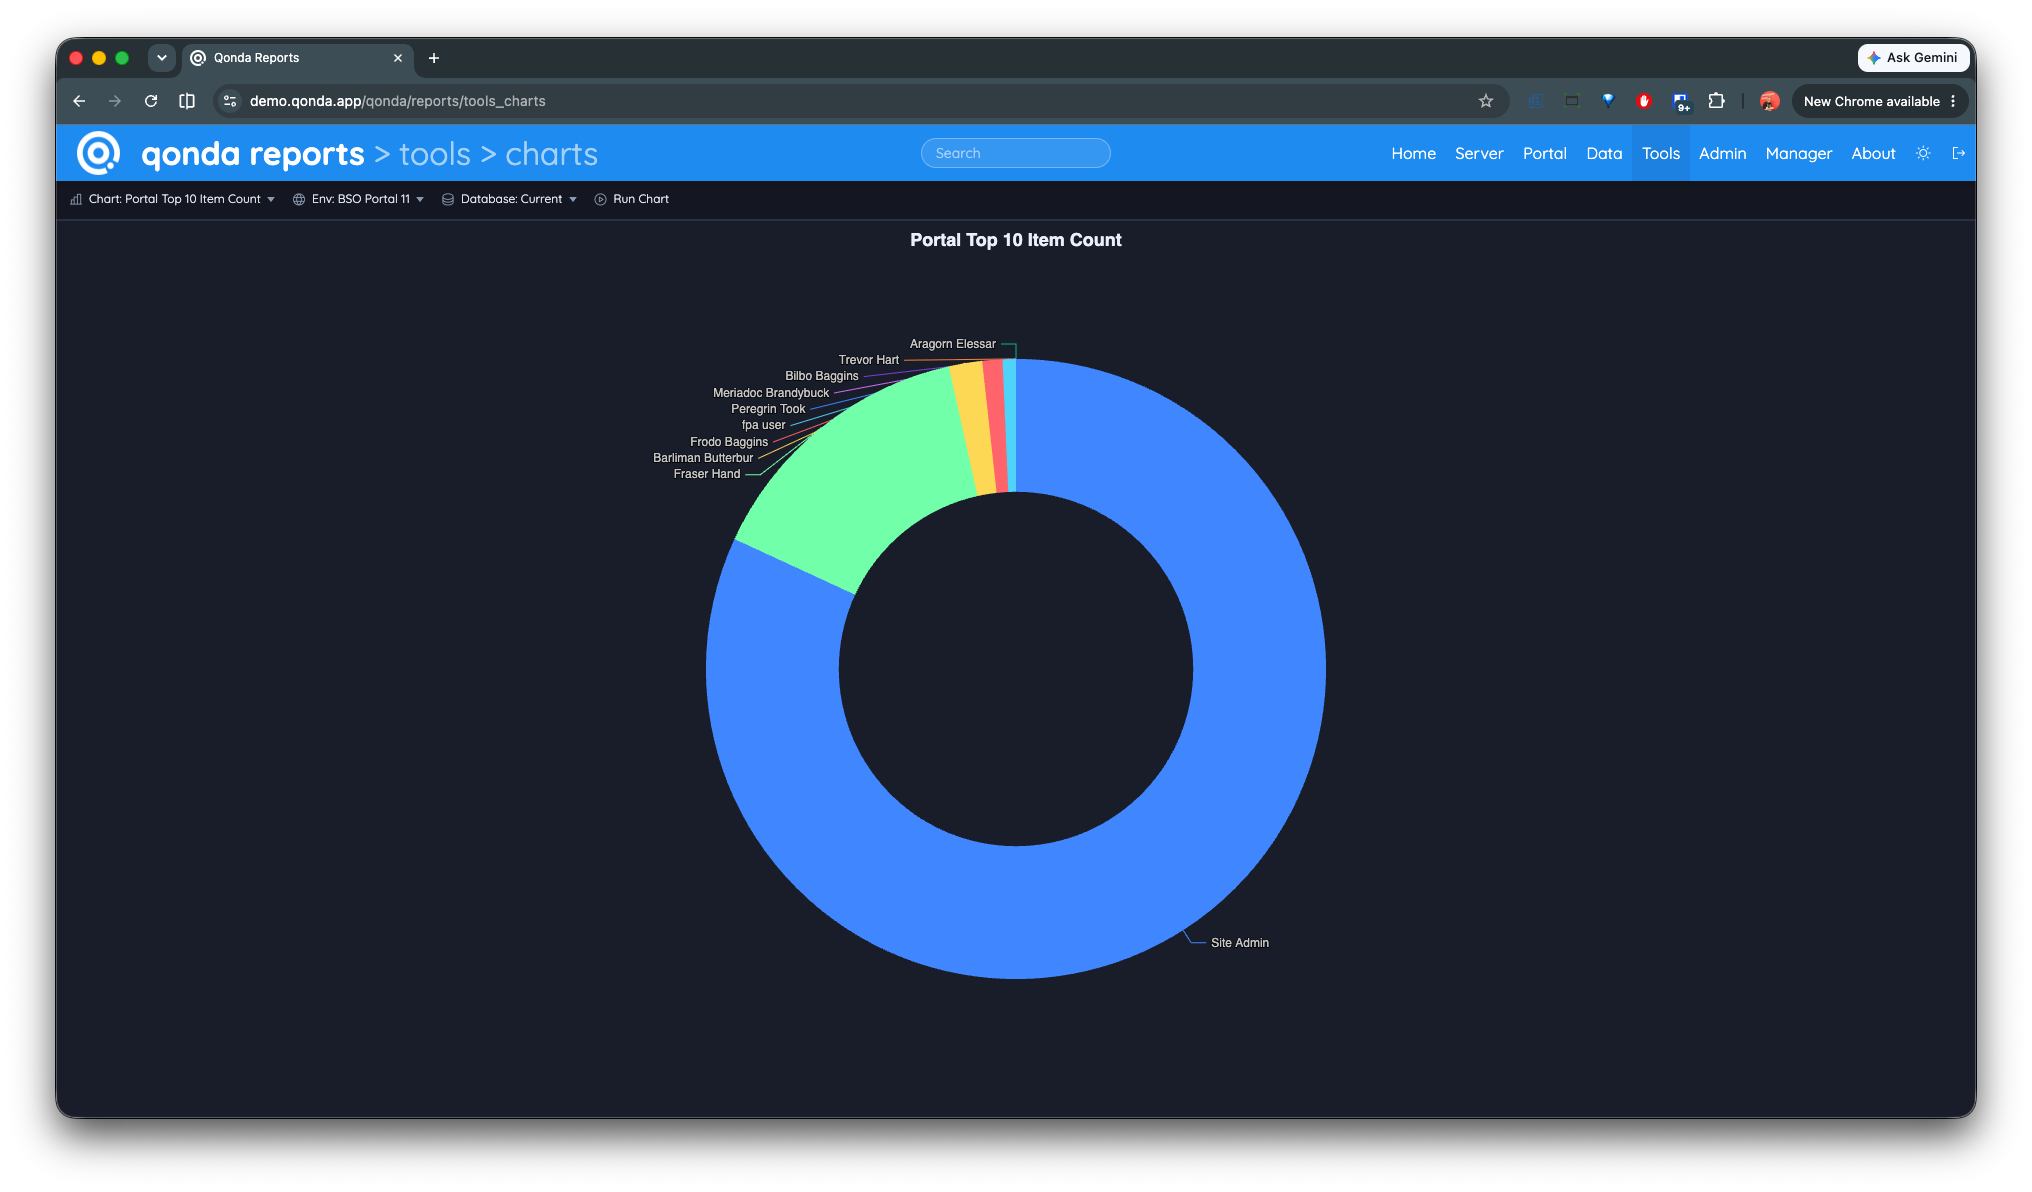Click the Site Admin chart label
The image size is (2032, 1192).
coord(1239,942)
